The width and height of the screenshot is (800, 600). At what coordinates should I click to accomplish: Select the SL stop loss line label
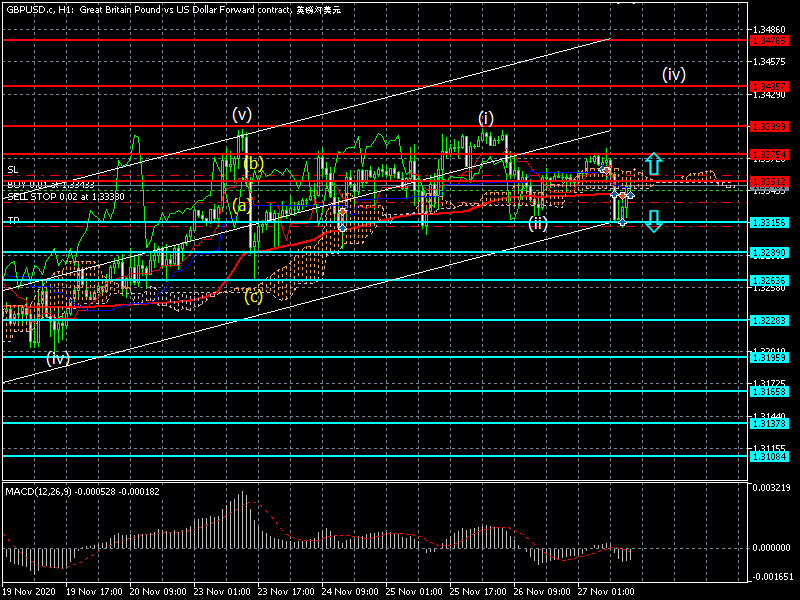pos(12,171)
